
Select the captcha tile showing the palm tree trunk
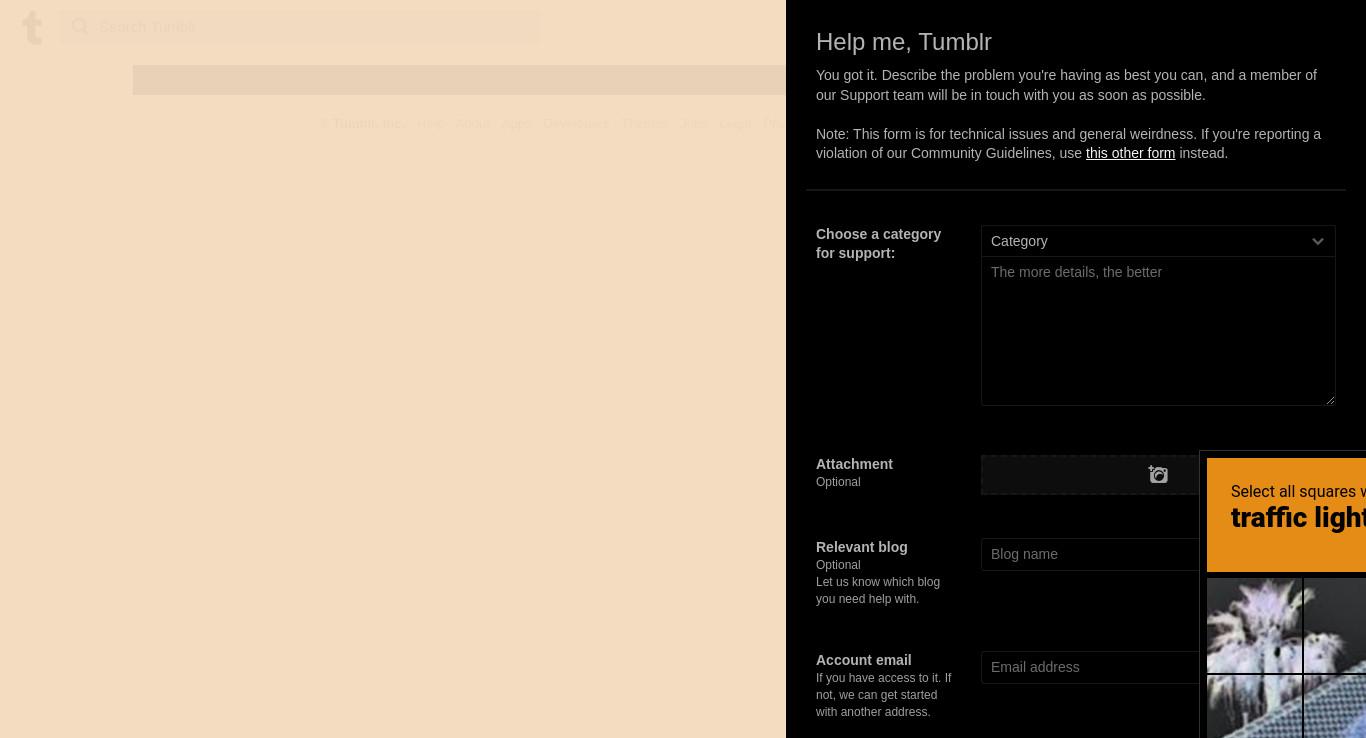pos(1254,707)
